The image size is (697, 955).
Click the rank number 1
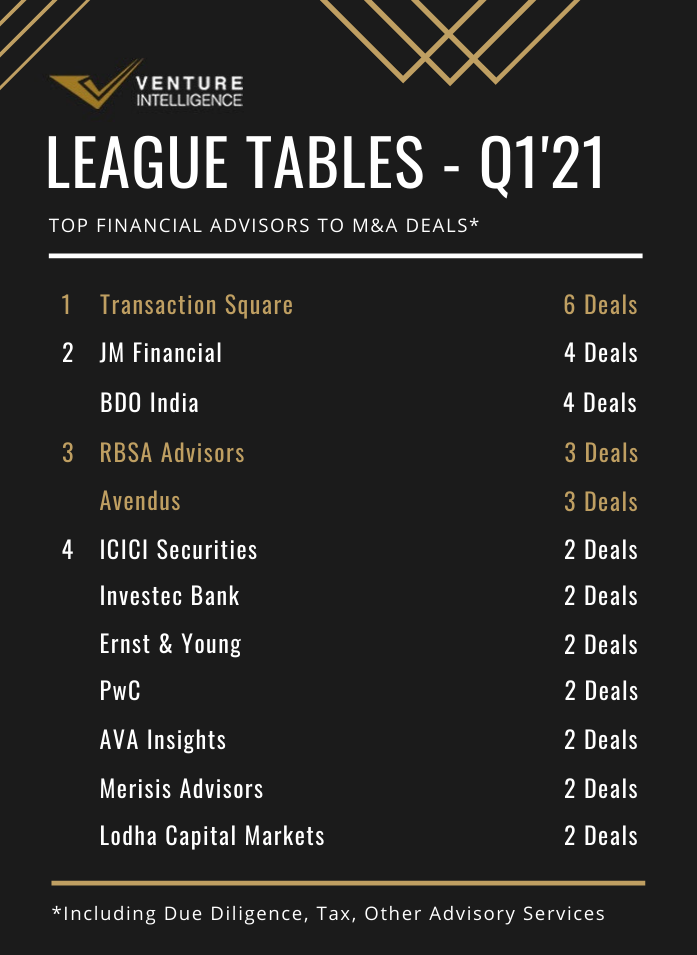pyautogui.click(x=66, y=305)
